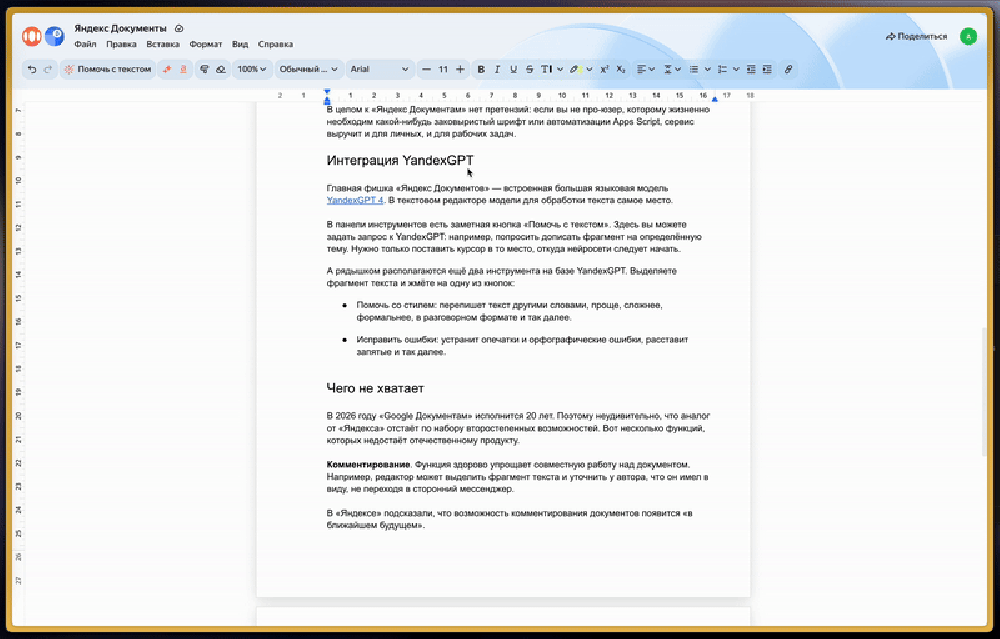Click the orange Yandex 360 logo icon
1000x639 pixels.
31,36
